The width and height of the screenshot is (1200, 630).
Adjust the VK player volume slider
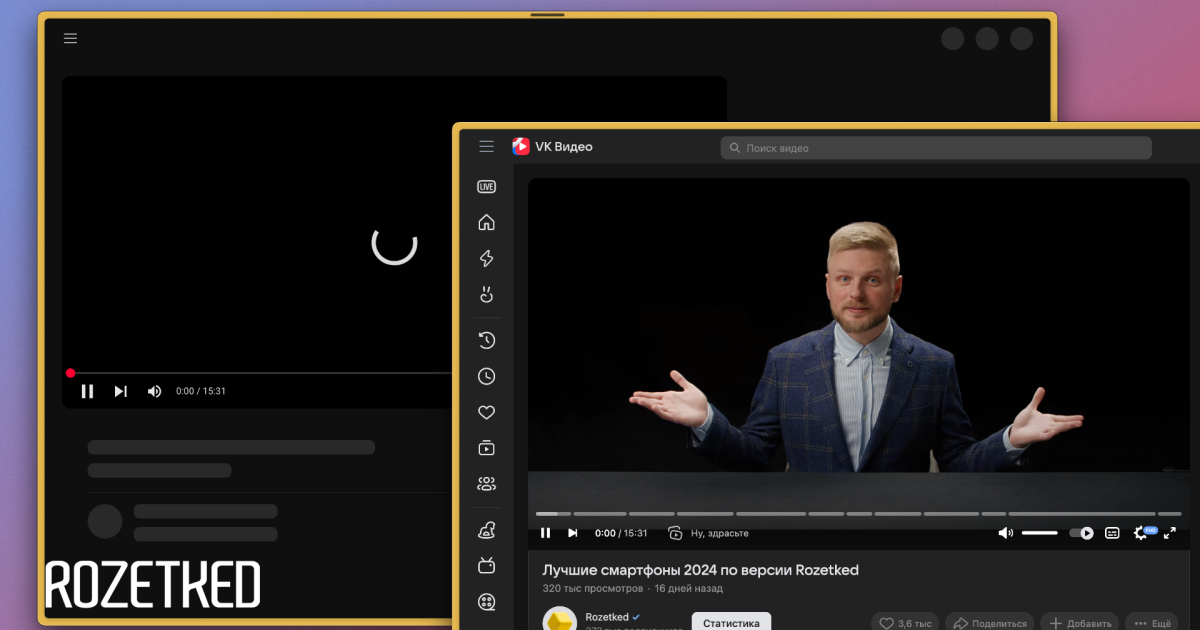tap(1039, 533)
